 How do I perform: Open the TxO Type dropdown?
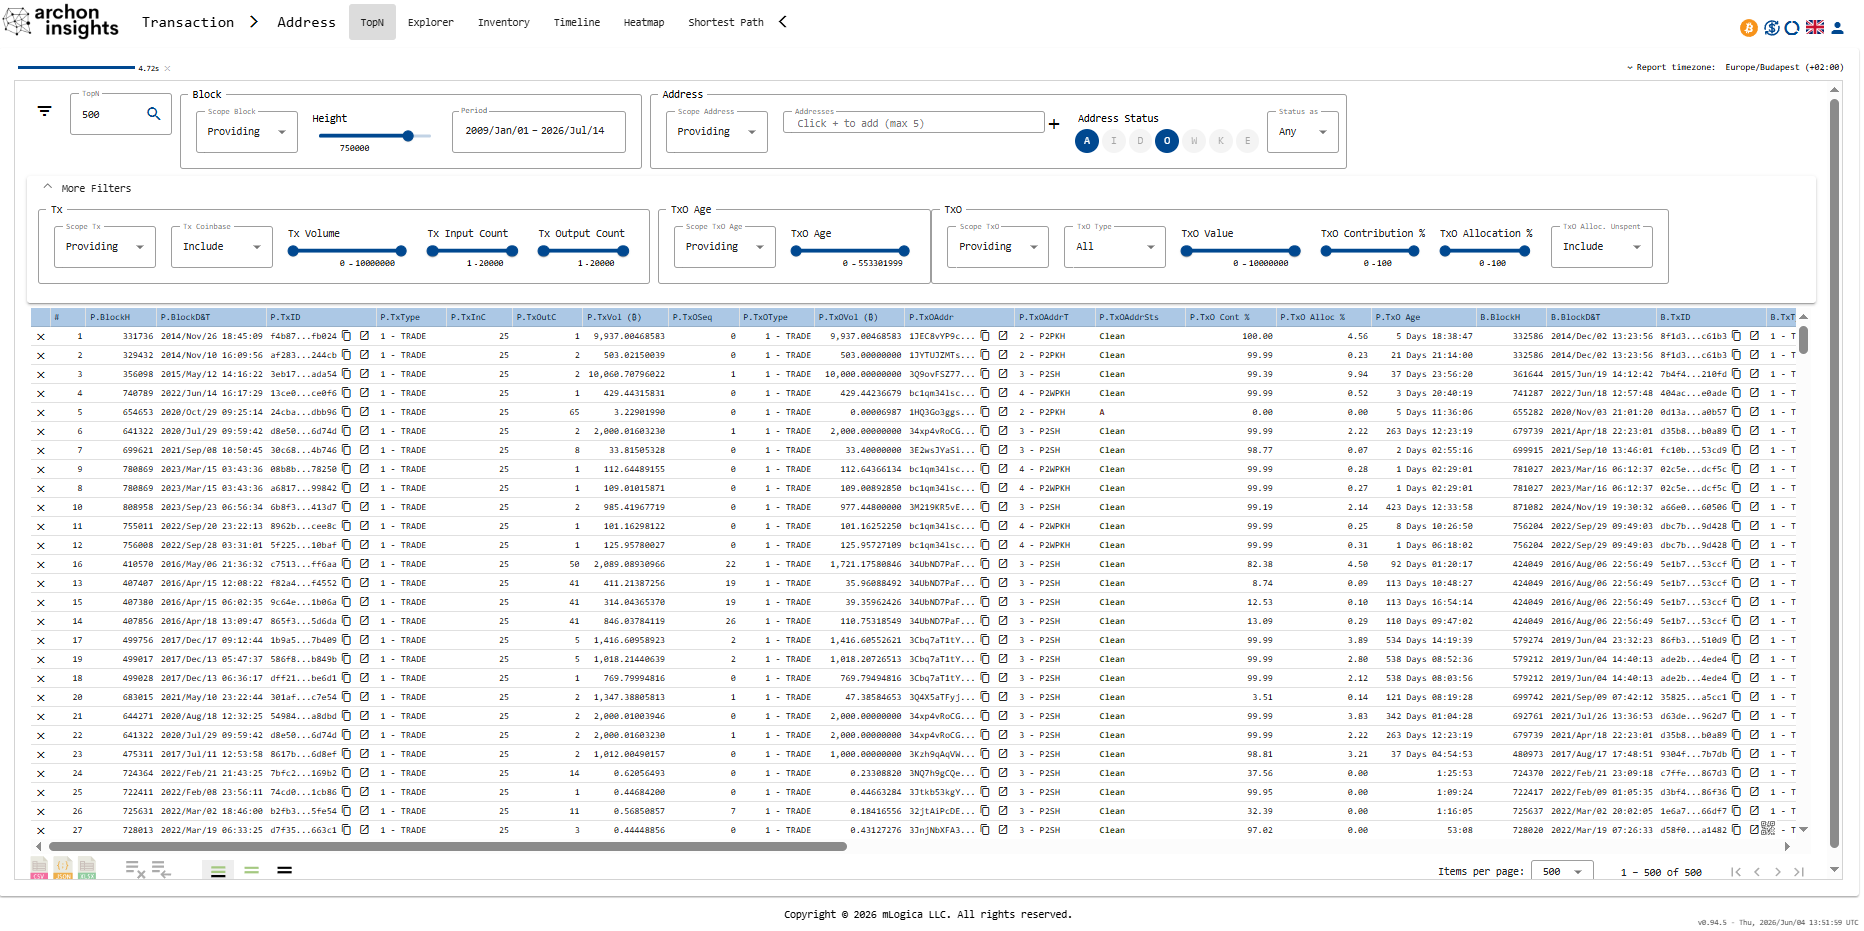tap(1116, 247)
